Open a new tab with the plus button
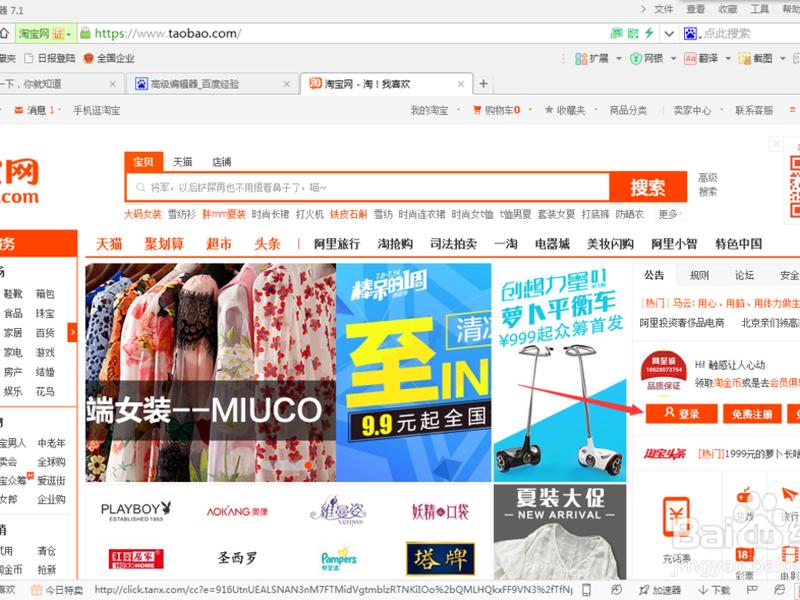The height and width of the screenshot is (600, 800). click(484, 84)
